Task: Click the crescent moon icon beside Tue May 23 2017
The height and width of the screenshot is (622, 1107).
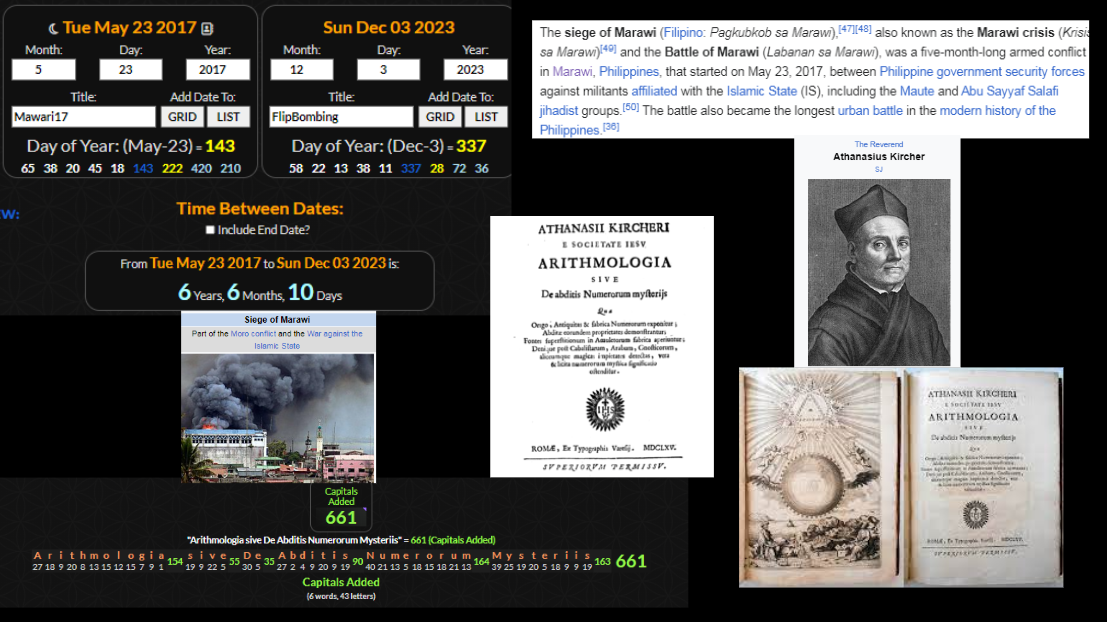Action: [x=53, y=29]
